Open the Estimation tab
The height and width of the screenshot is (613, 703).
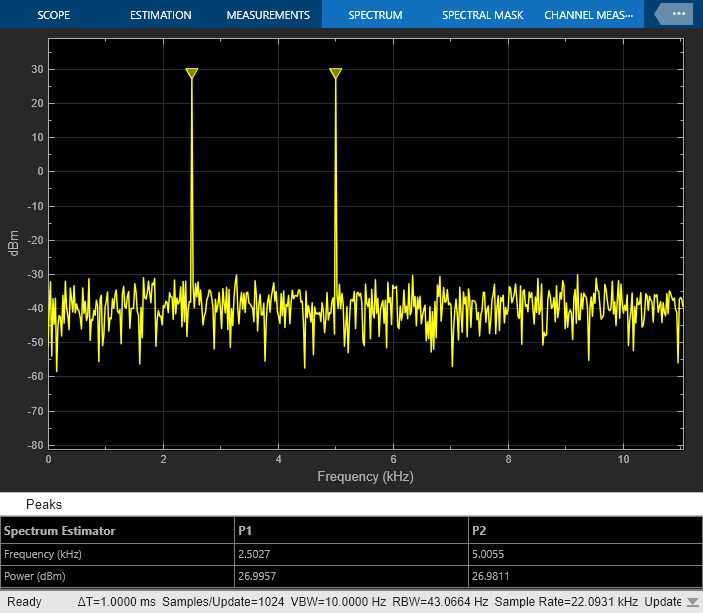(160, 16)
